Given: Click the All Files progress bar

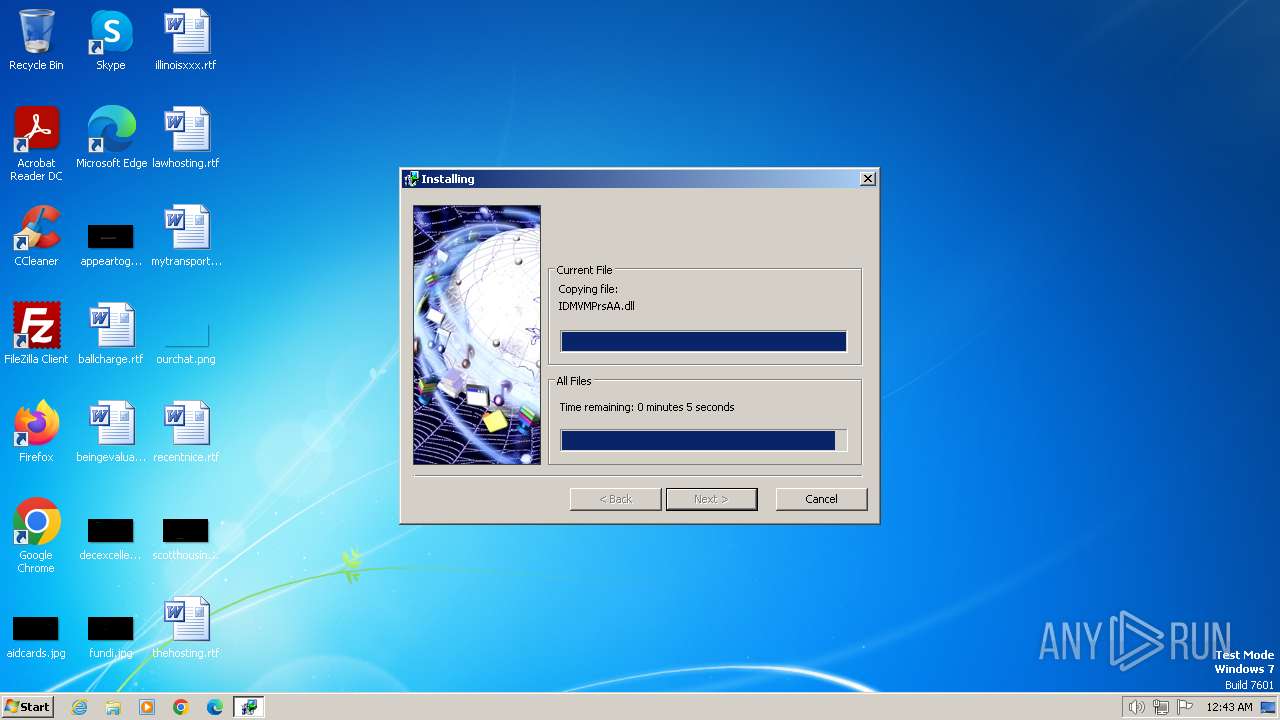Looking at the screenshot, I should pyautogui.click(x=703, y=441).
